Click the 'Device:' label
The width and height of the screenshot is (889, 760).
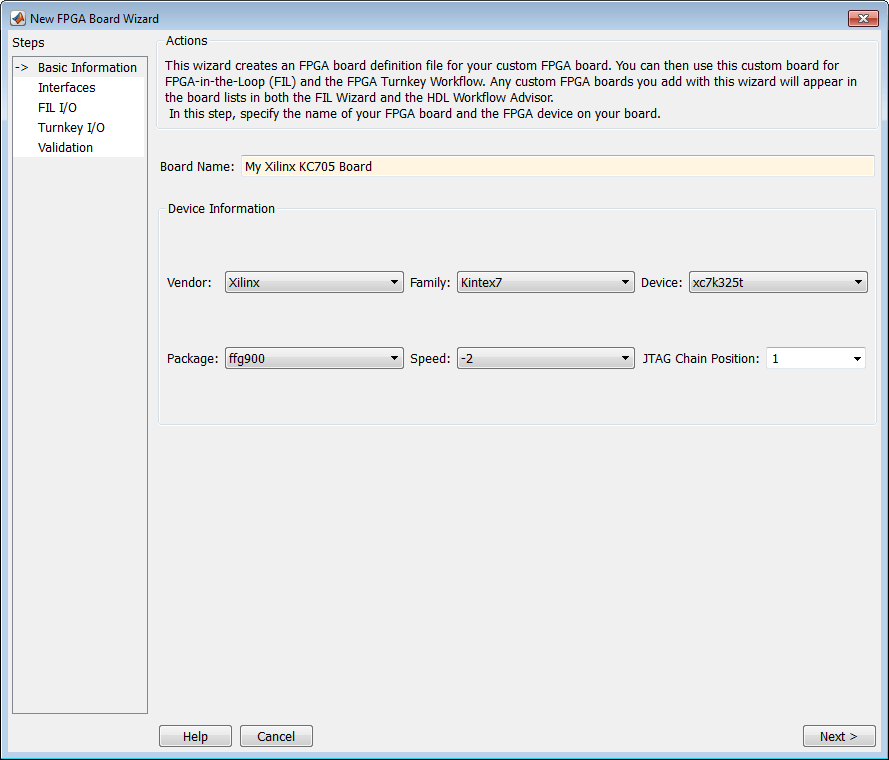tap(661, 282)
